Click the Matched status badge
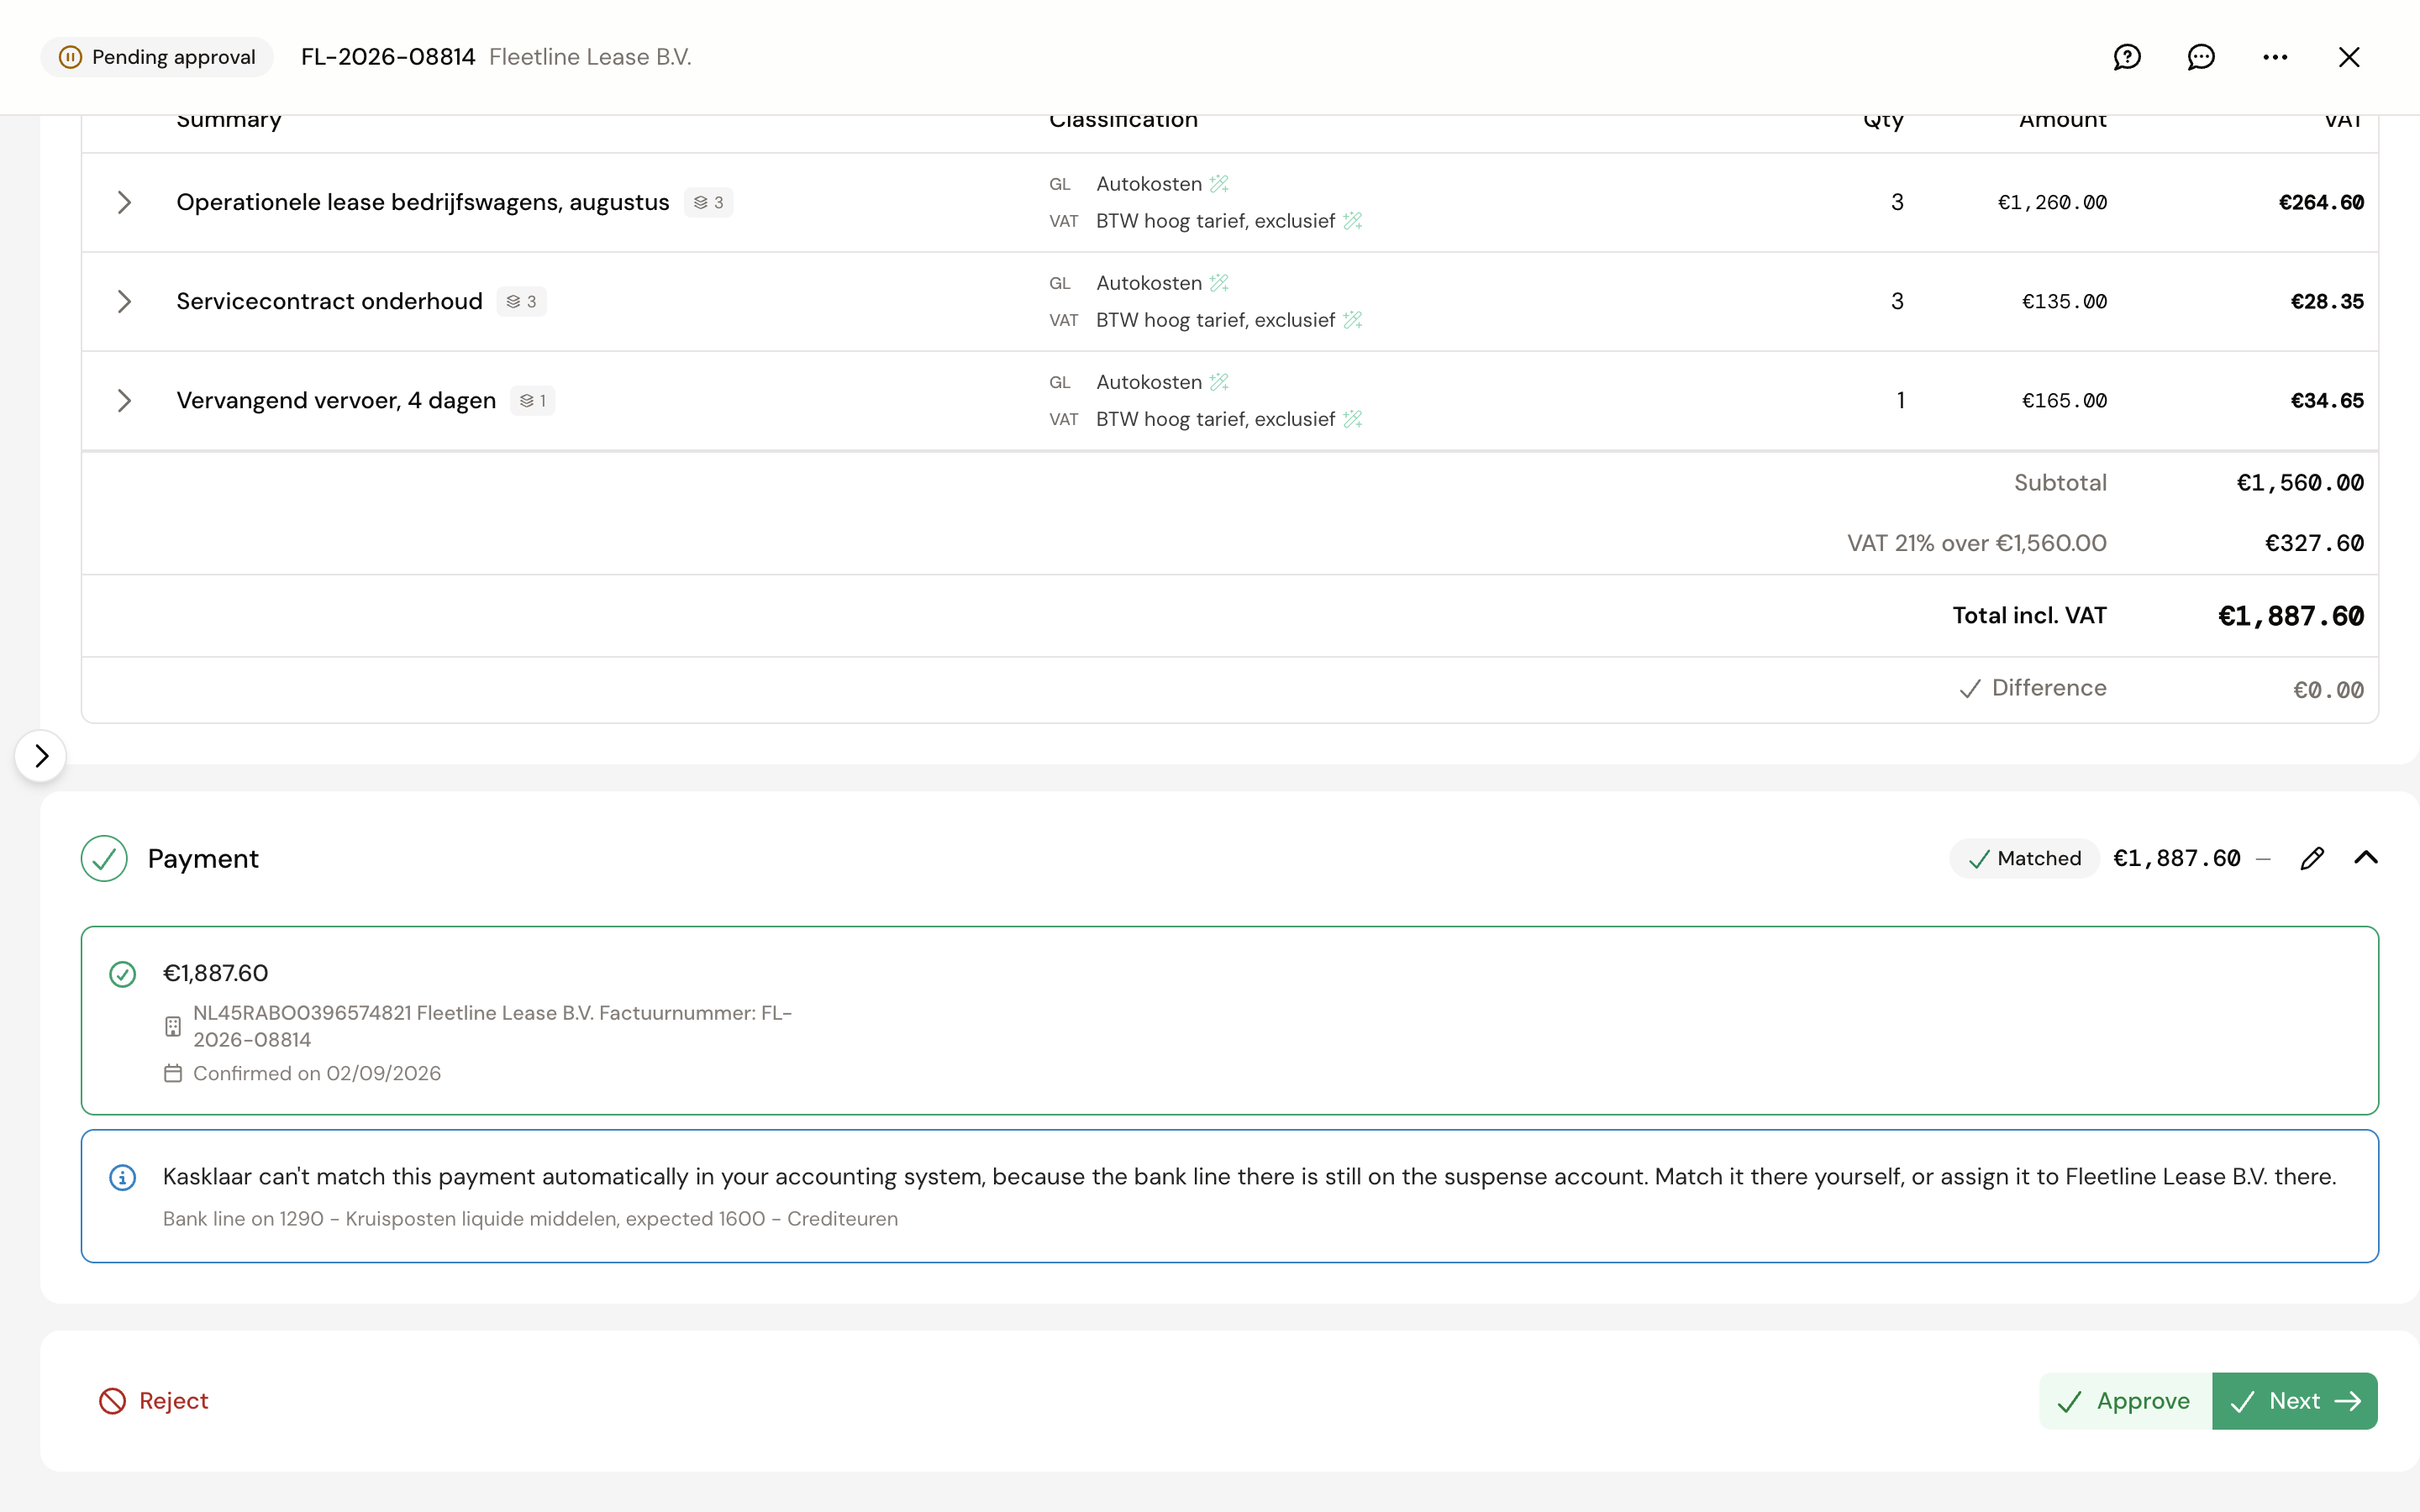The image size is (2420, 1512). tap(2024, 858)
